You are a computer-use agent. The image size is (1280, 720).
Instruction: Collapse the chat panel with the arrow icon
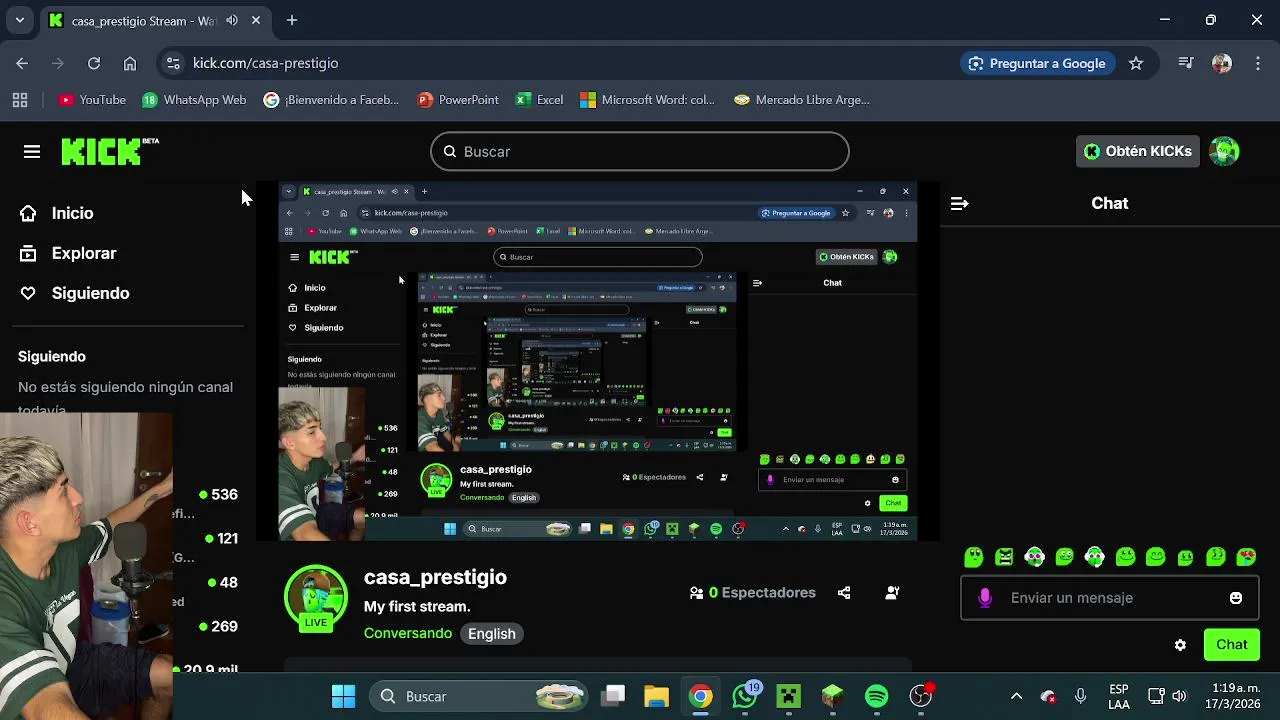[959, 203]
